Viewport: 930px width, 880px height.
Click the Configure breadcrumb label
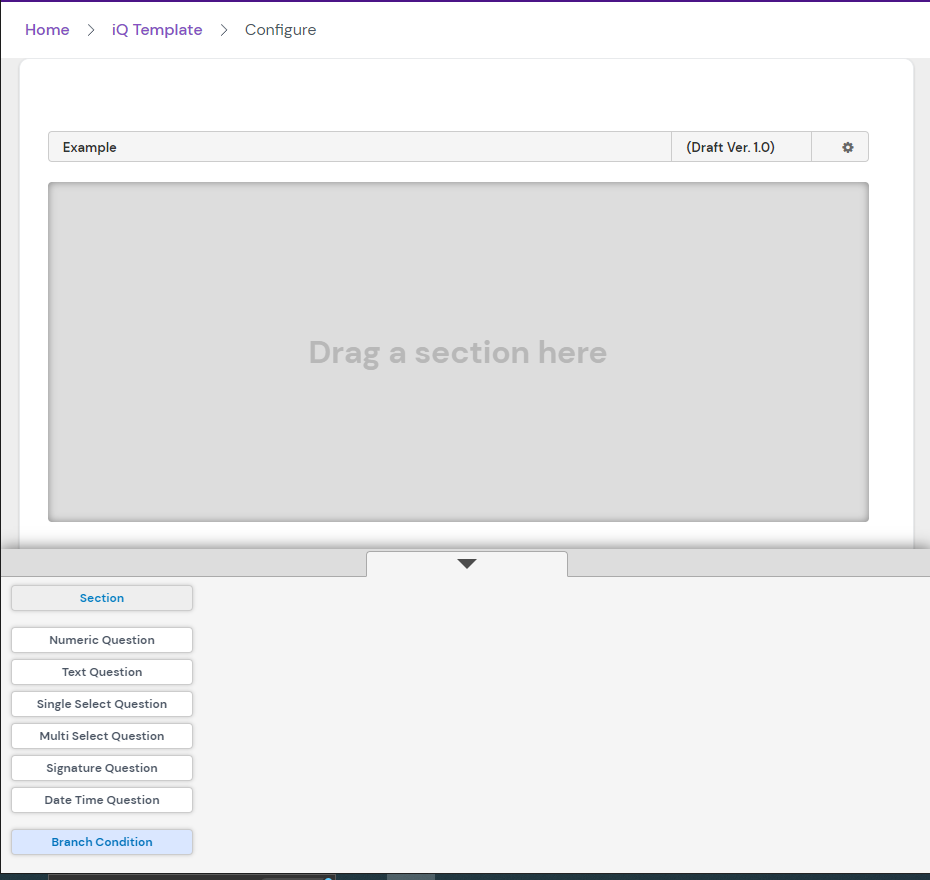280,30
